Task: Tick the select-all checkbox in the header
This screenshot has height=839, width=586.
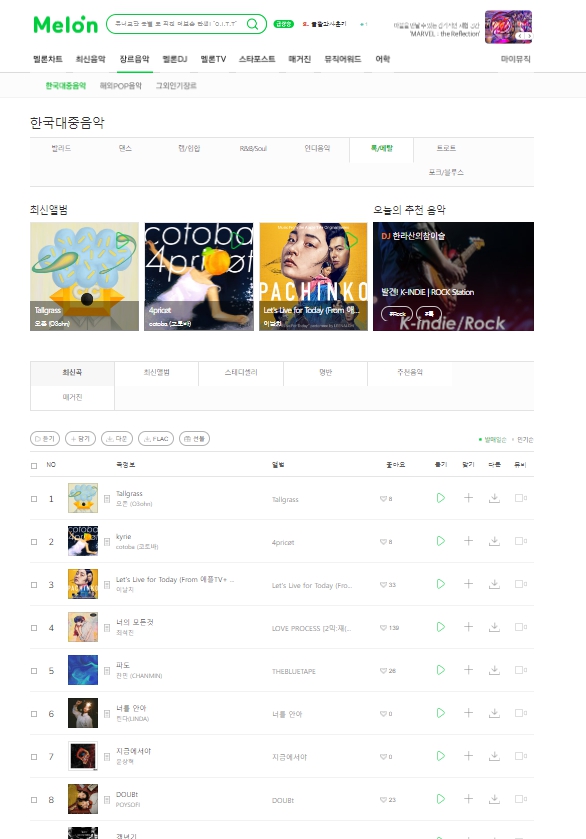Action: click(x=34, y=466)
